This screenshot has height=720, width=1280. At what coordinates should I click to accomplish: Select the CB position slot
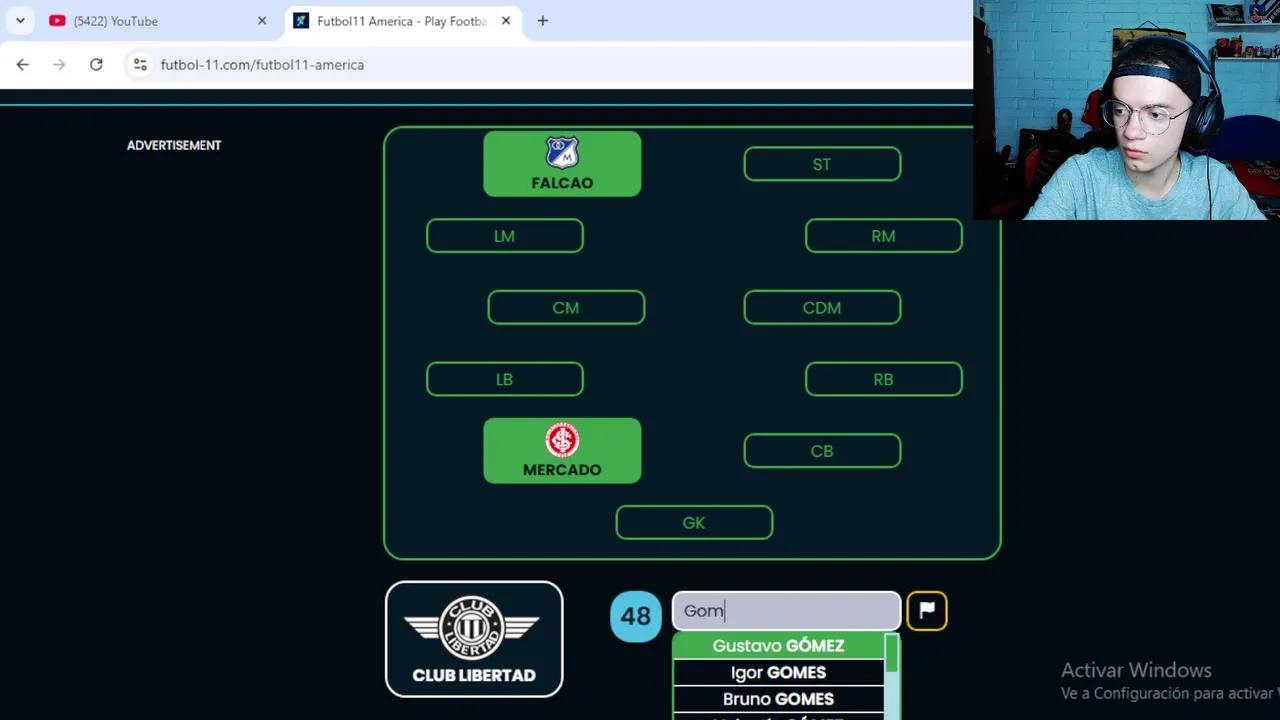point(822,451)
